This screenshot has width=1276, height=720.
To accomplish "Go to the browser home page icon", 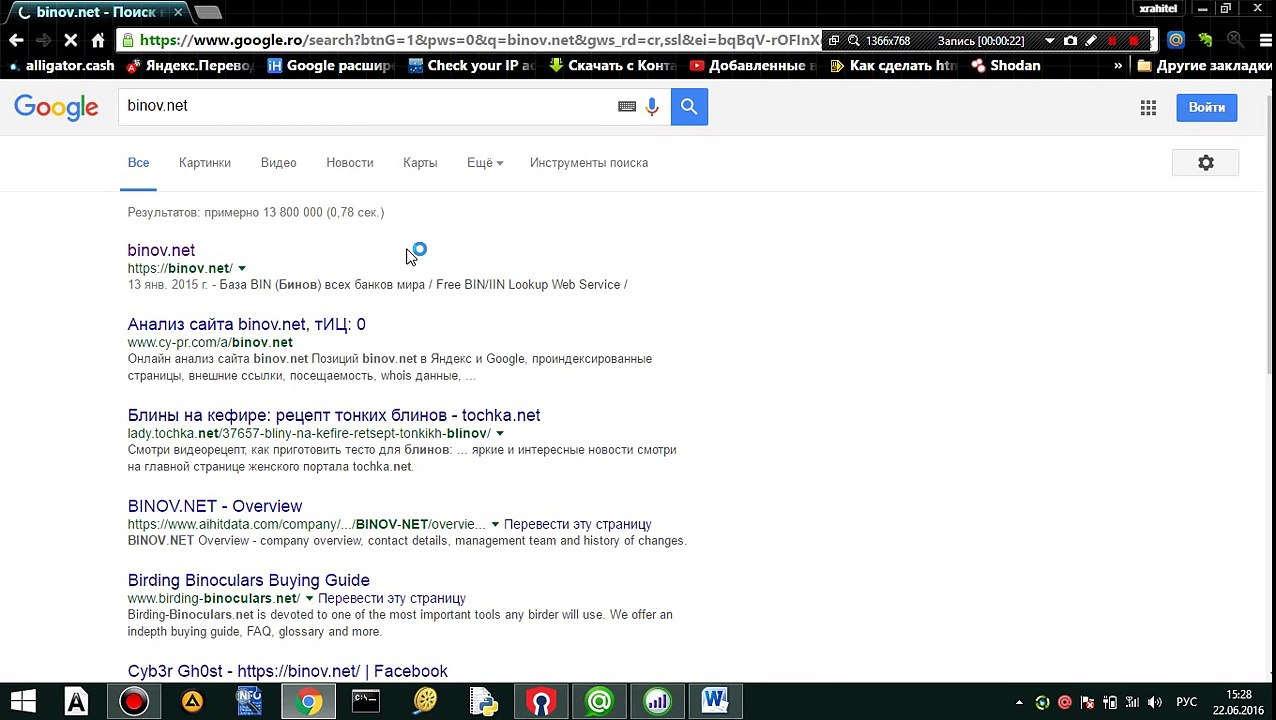I will 98,40.
